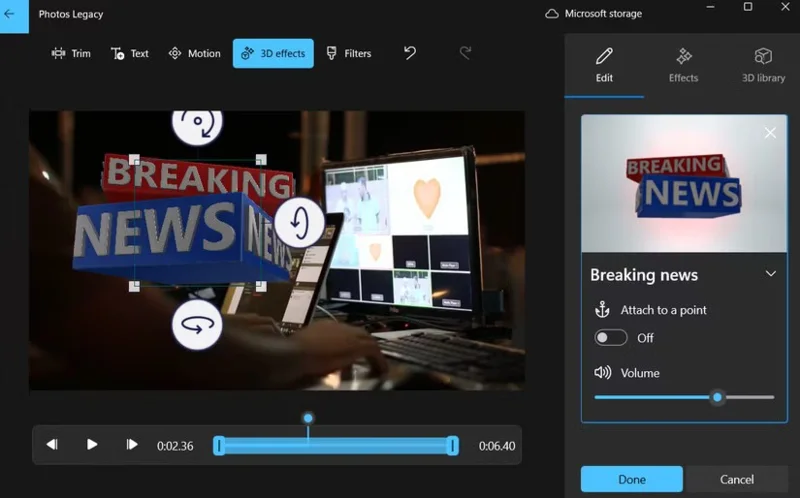The image size is (800, 498).
Task: Click top rotation handle on 3D object
Action: click(x=197, y=123)
